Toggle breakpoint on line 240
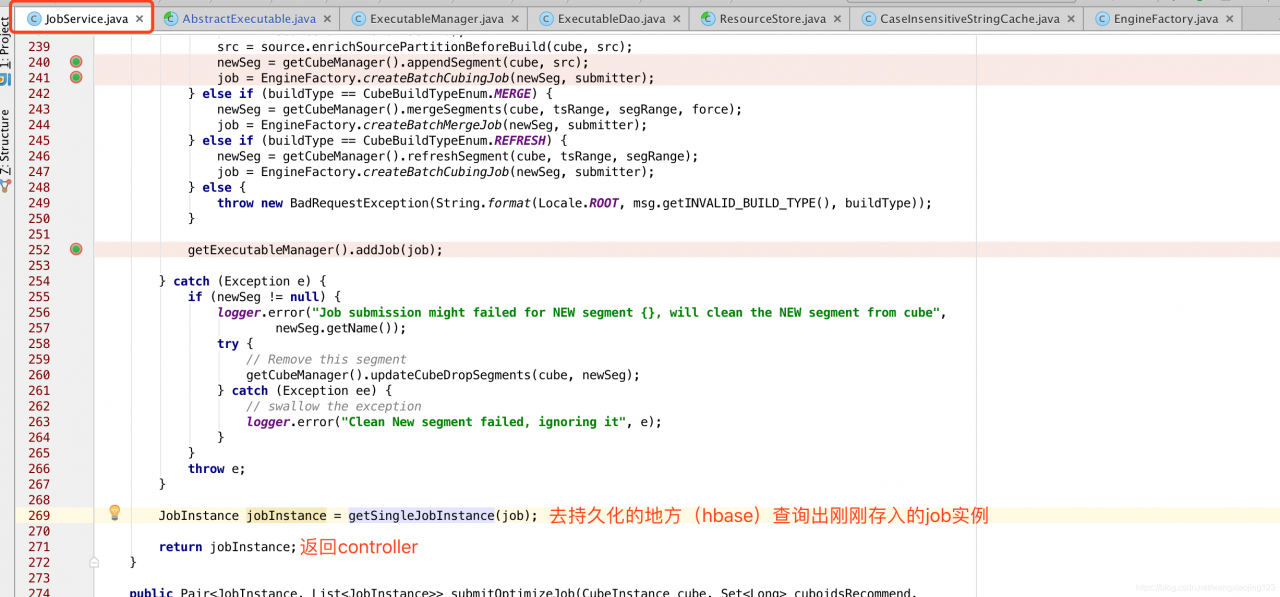1280x597 pixels. pos(76,62)
